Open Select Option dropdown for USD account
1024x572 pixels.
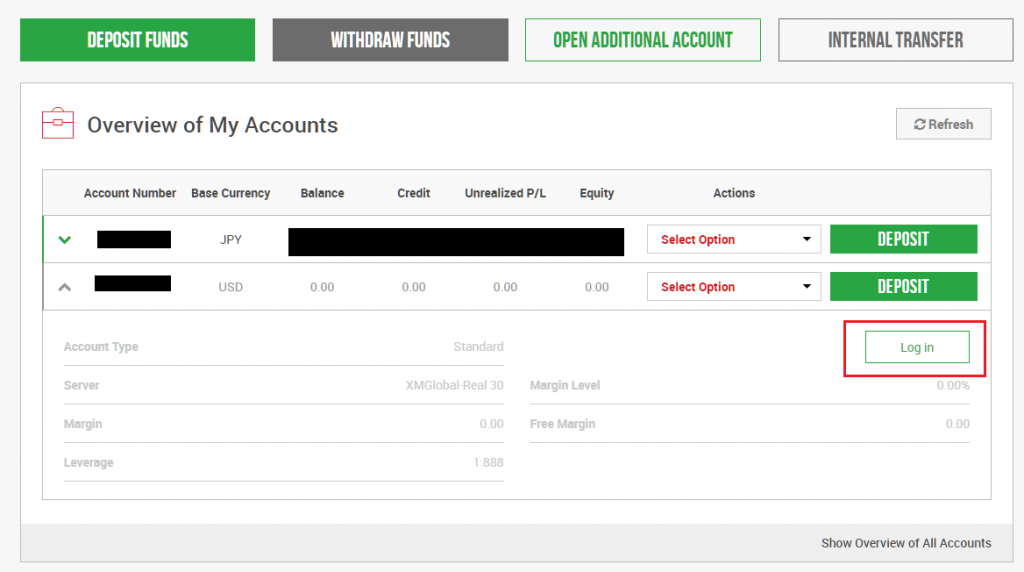[x=734, y=287]
